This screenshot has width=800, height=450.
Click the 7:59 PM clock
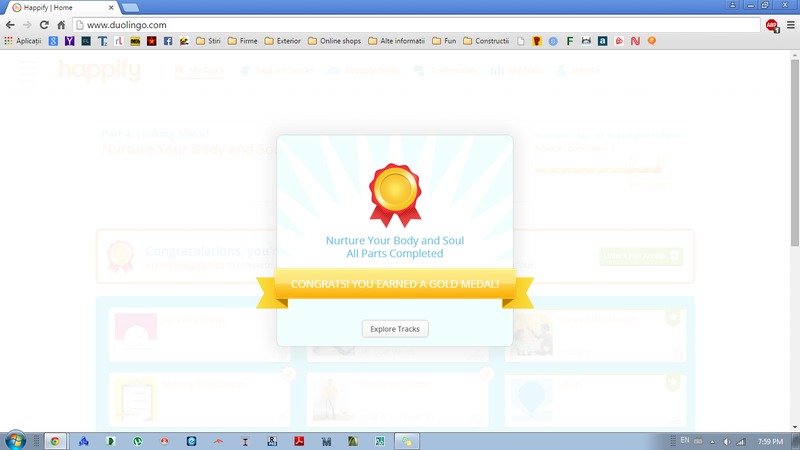pyautogui.click(x=770, y=441)
